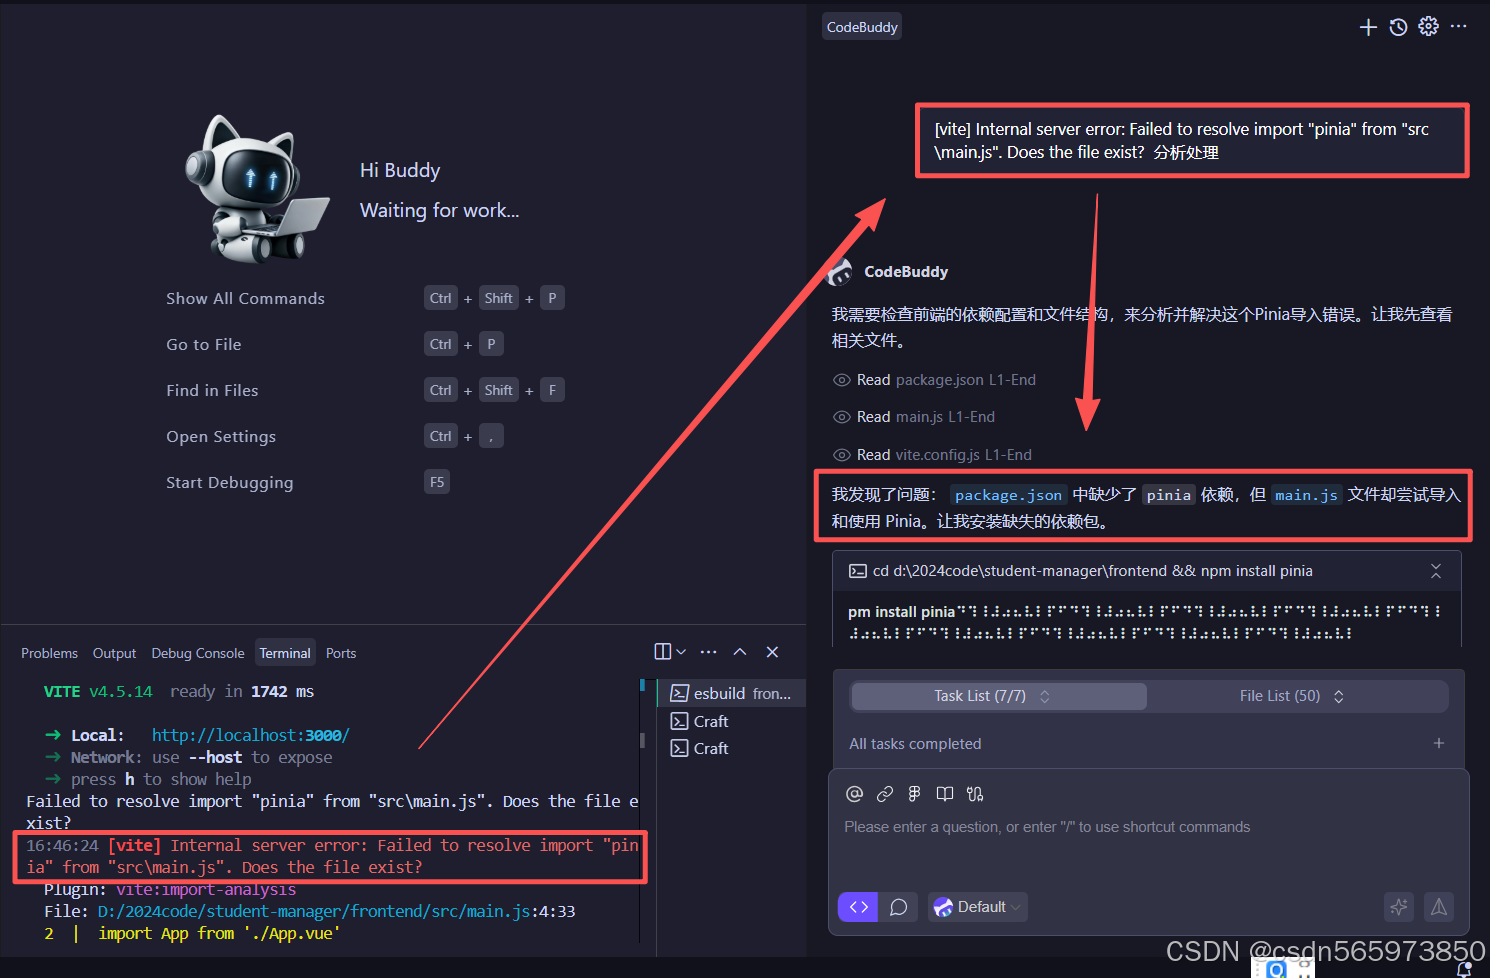Image resolution: width=1490 pixels, height=978 pixels.
Task: Open CodeBuddy chat history clock icon
Action: click(x=1398, y=27)
